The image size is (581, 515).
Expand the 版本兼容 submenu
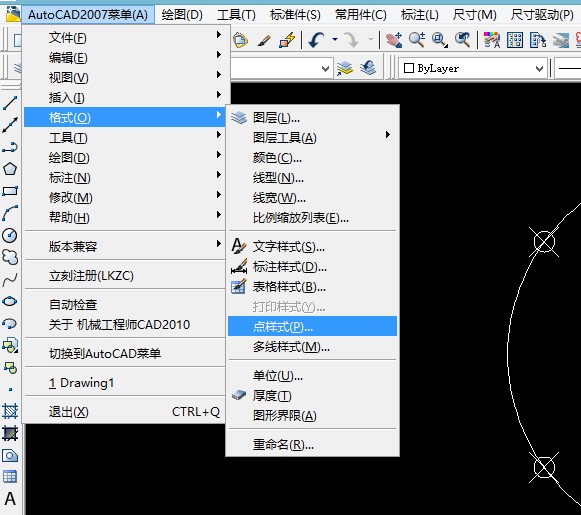pos(124,246)
